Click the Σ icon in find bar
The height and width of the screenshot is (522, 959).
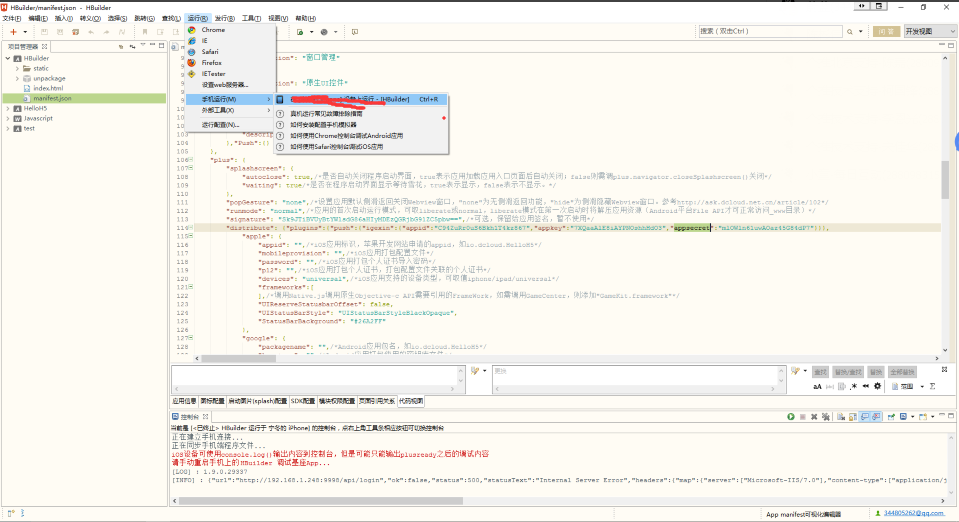tap(933, 387)
